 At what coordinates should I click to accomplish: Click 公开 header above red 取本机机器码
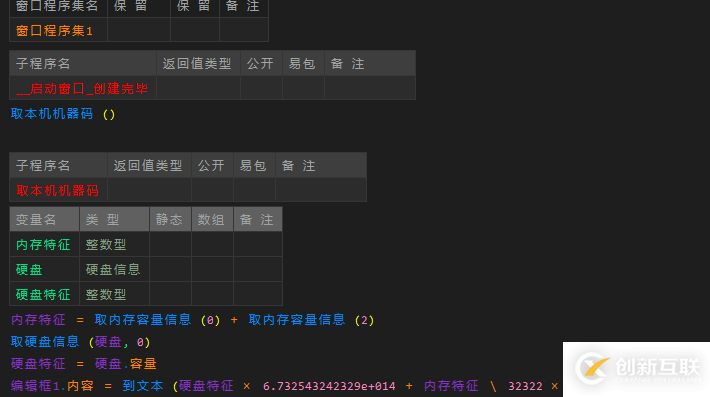click(211, 166)
